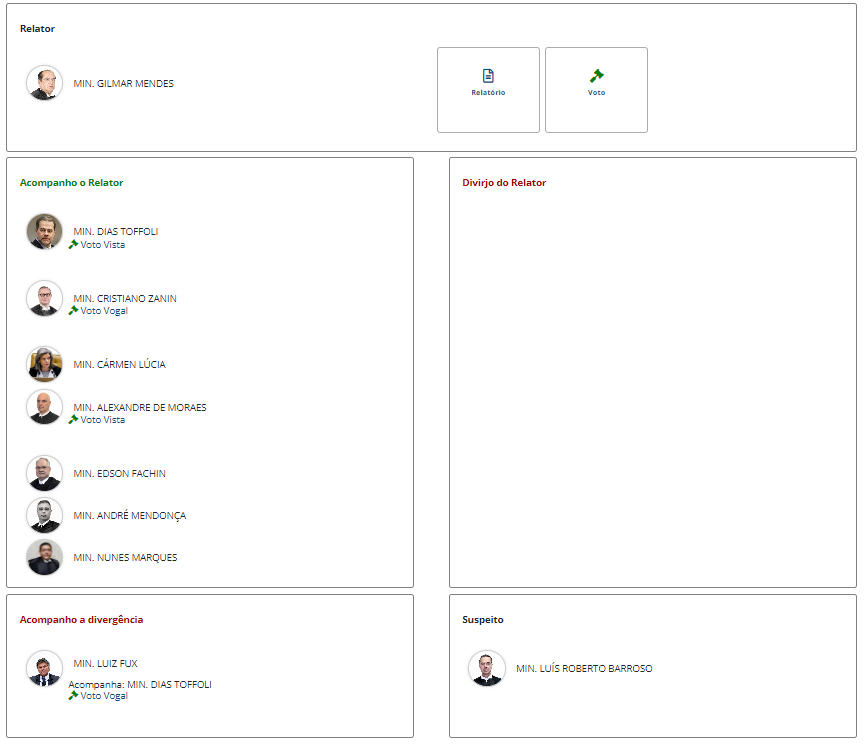Click the gavel icon beside Cristiano Zanin's Voto Vogal
Screen dimensions: 864x747
[73, 310]
